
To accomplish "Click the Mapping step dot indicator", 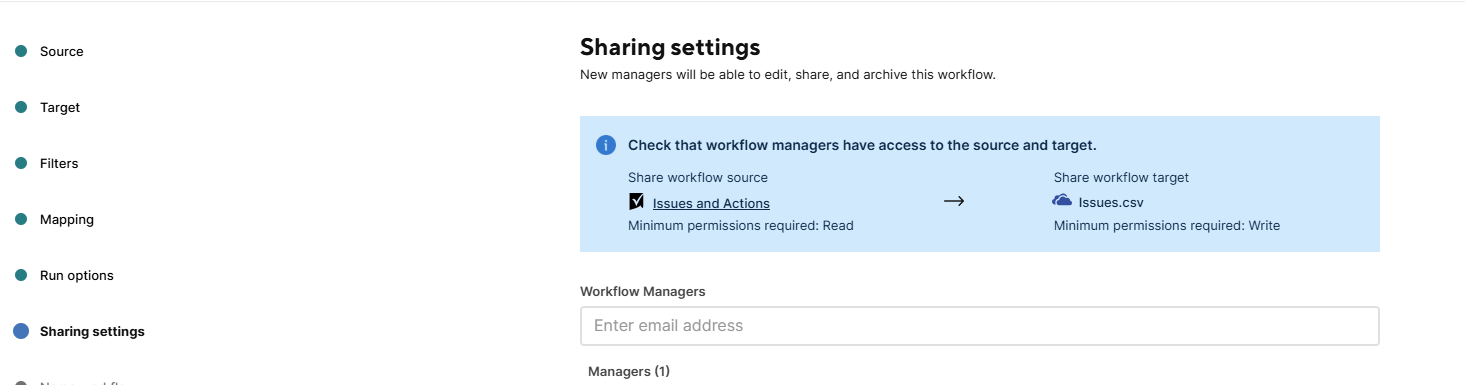I will [x=21, y=219].
